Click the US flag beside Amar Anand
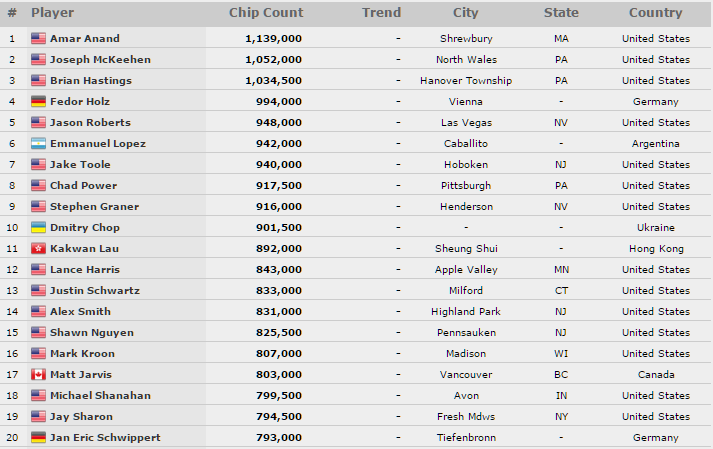The height and width of the screenshot is (449, 713). (x=38, y=39)
